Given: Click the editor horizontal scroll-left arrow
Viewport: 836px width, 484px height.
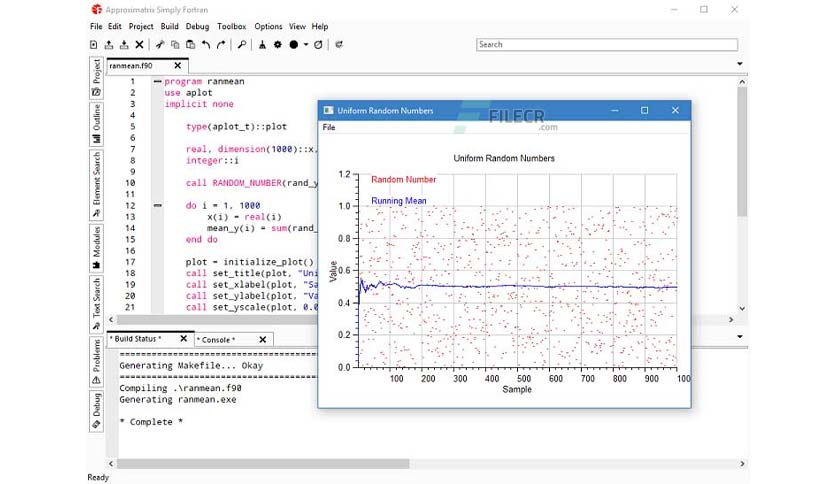Looking at the screenshot, I should [x=111, y=319].
